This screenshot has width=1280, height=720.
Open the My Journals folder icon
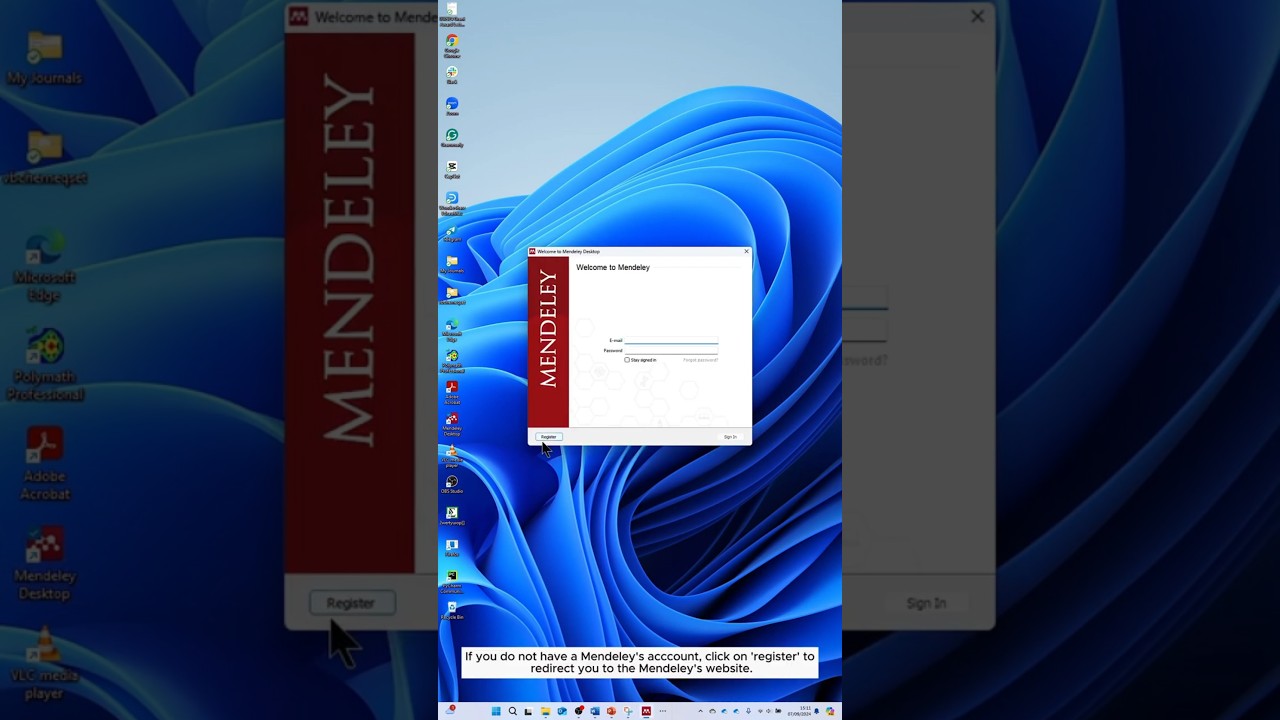coord(452,265)
